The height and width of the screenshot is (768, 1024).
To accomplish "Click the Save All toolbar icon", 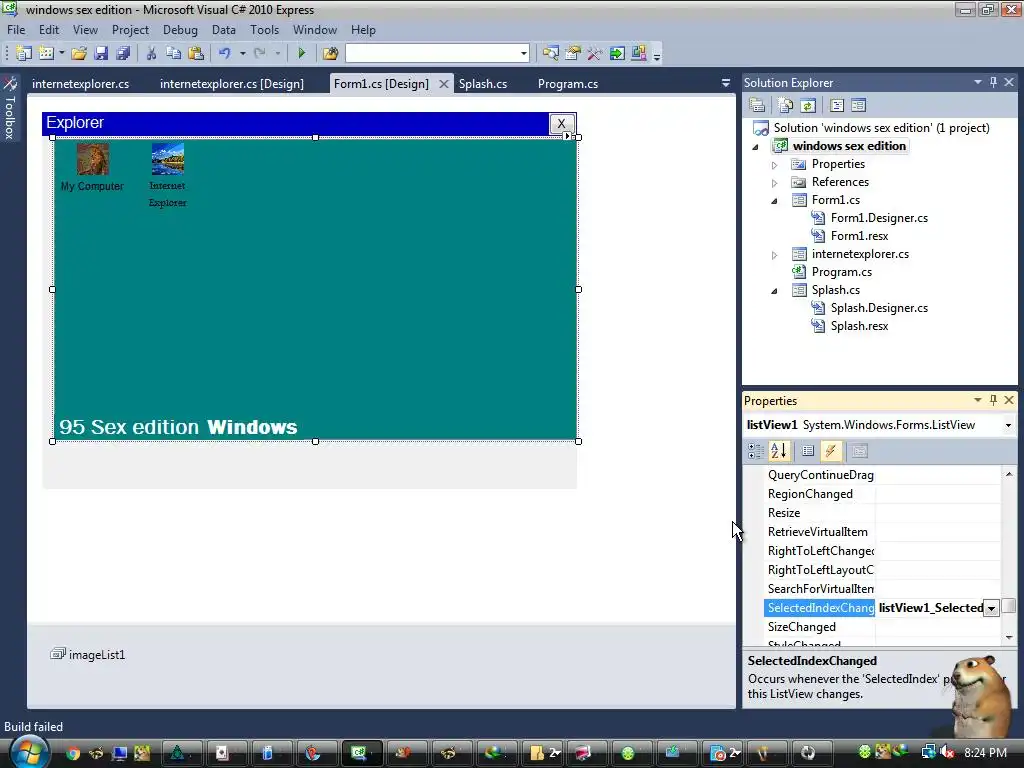I will (123, 54).
